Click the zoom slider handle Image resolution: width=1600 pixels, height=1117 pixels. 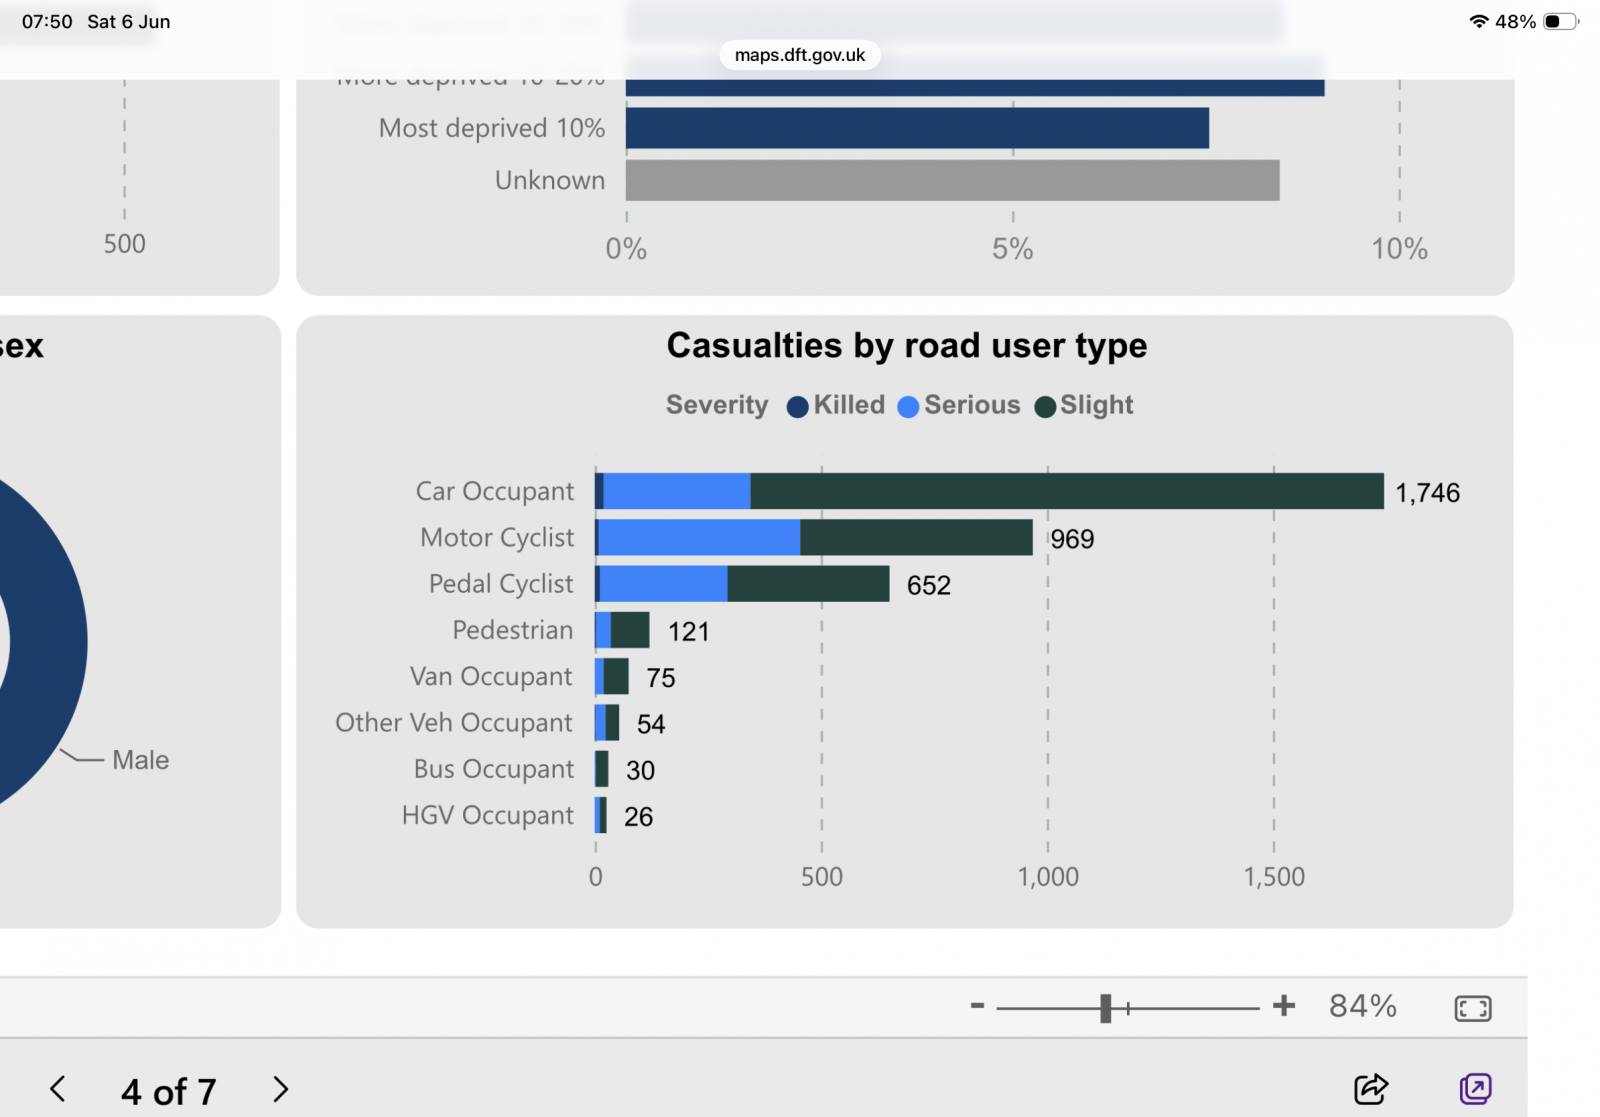(1105, 1008)
